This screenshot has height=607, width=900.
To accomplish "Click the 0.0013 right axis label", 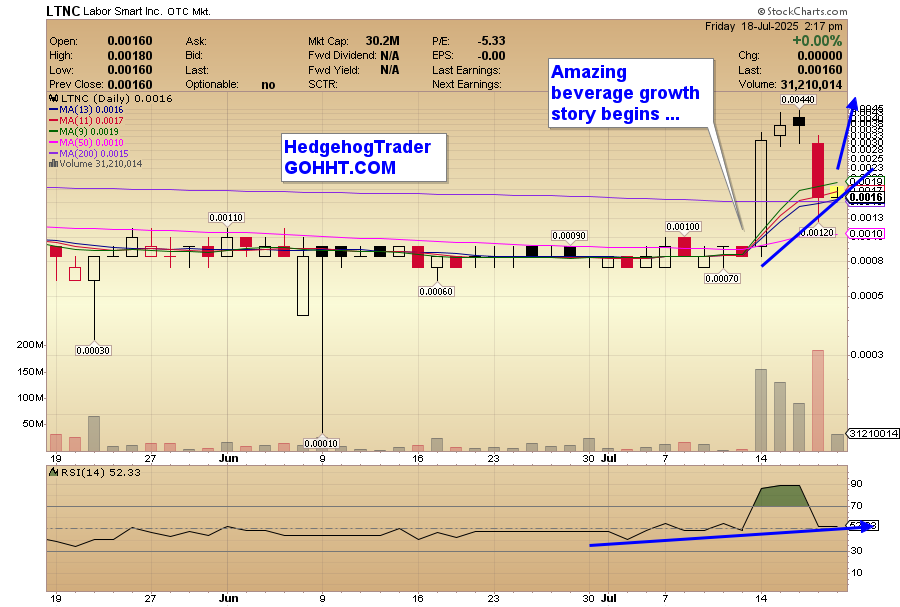I will 867,217.
